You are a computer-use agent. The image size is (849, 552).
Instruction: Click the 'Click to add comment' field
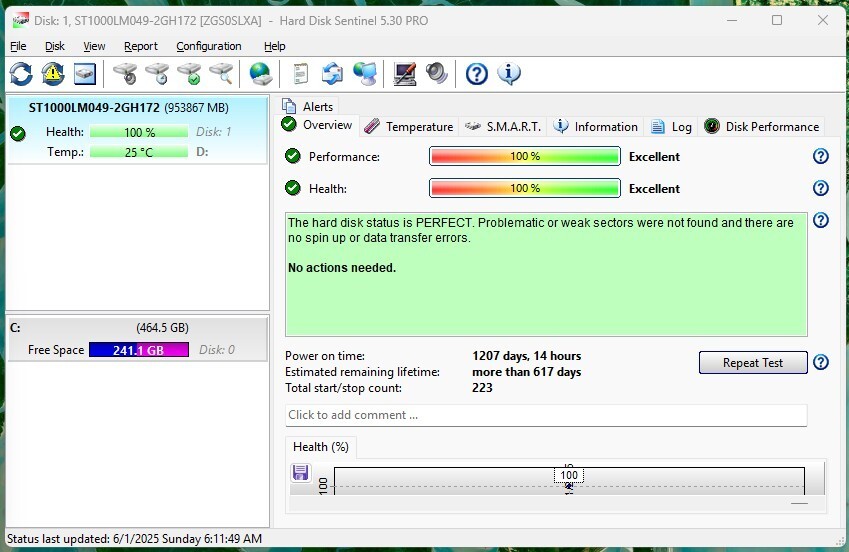546,415
